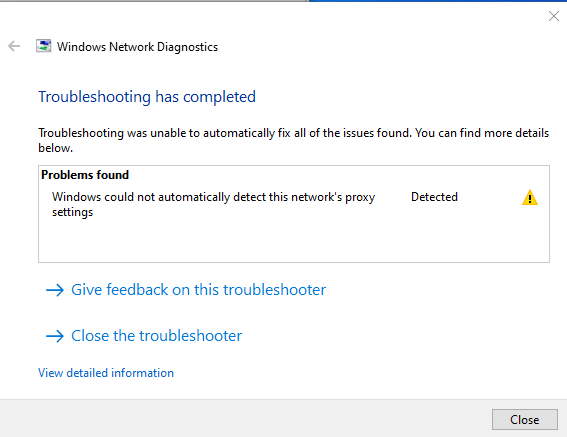Choose Close the troubleshooter option
Screen dimensions: 567x437
coord(144,336)
